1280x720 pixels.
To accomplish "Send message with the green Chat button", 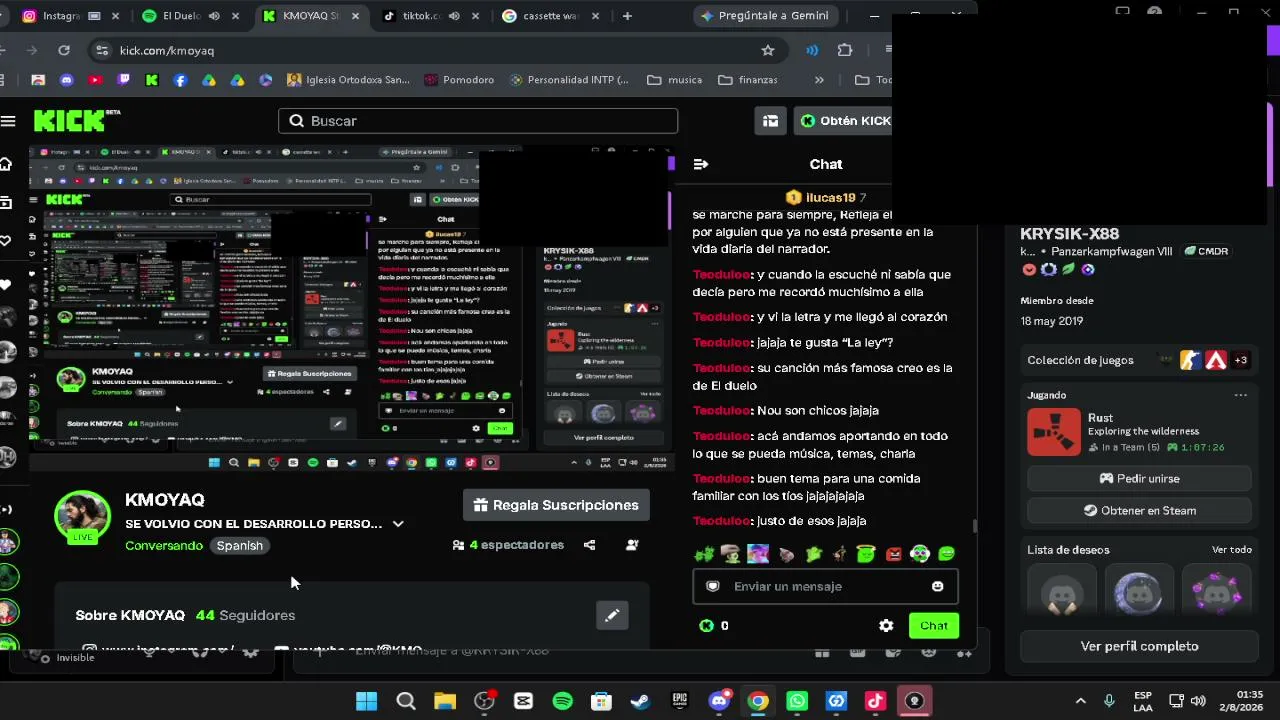I will [x=934, y=626].
